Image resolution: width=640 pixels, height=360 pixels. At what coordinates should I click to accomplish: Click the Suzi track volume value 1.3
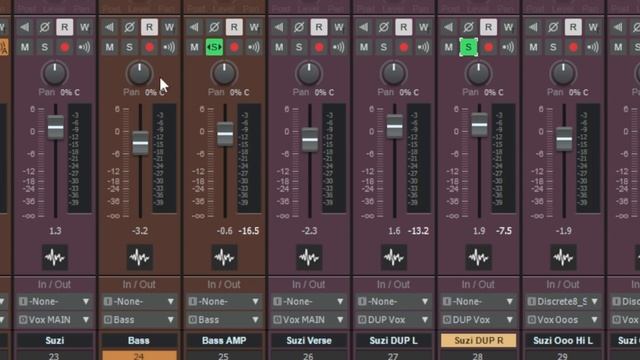(55, 231)
